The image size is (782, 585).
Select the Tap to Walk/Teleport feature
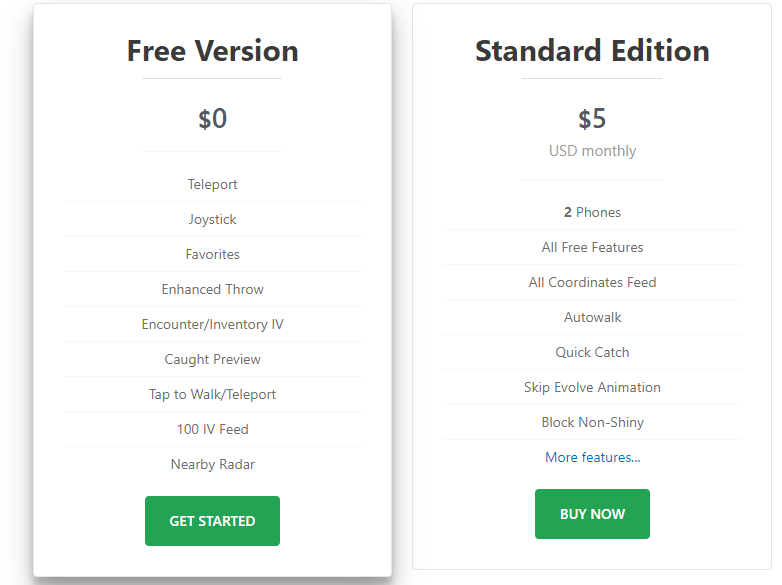(x=212, y=394)
